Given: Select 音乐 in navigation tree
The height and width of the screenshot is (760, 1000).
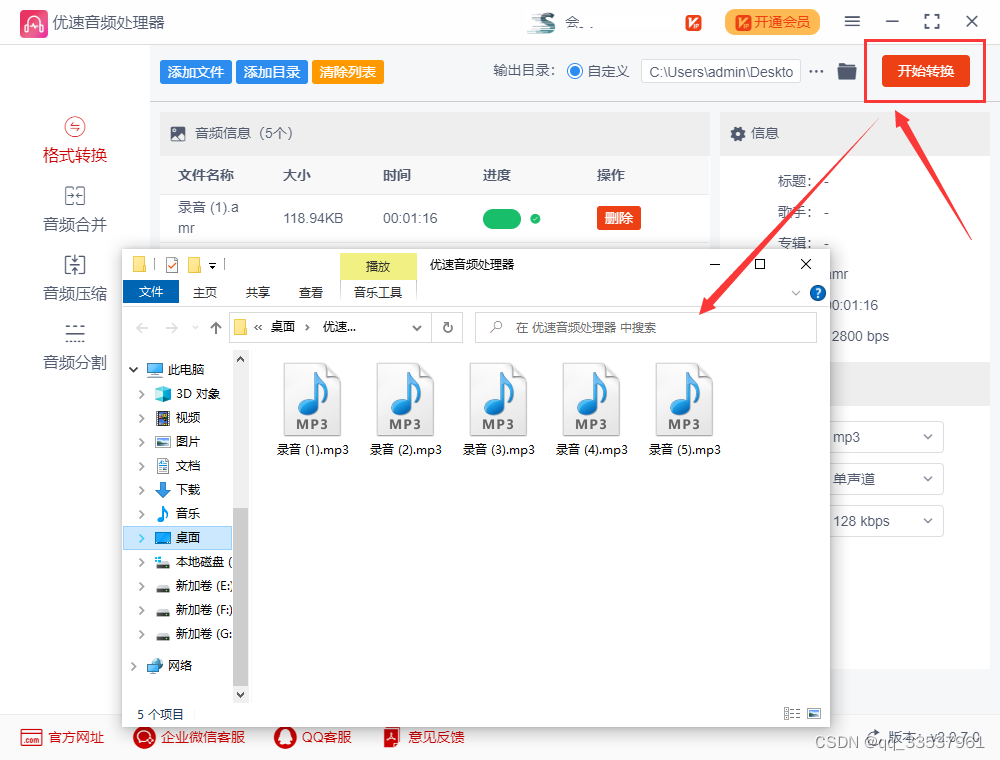Looking at the screenshot, I should click(188, 514).
